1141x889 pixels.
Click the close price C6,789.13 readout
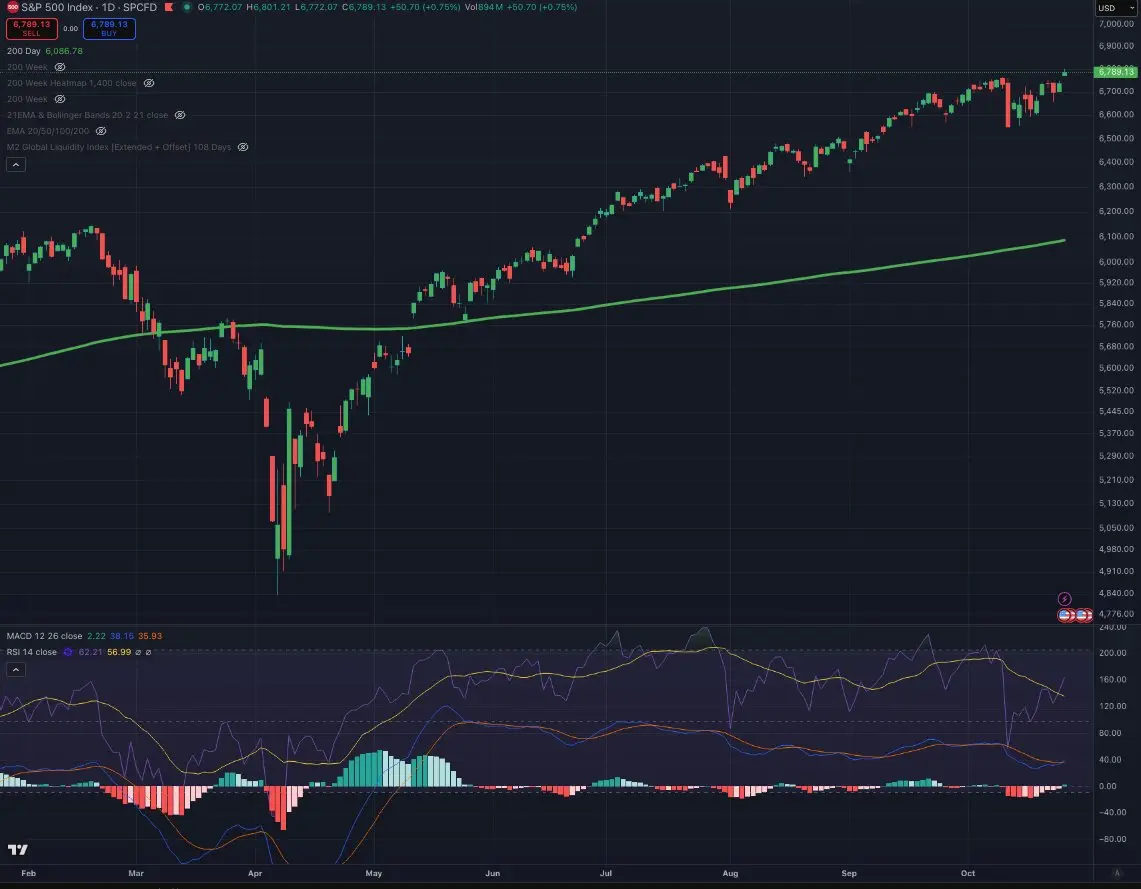point(364,7)
